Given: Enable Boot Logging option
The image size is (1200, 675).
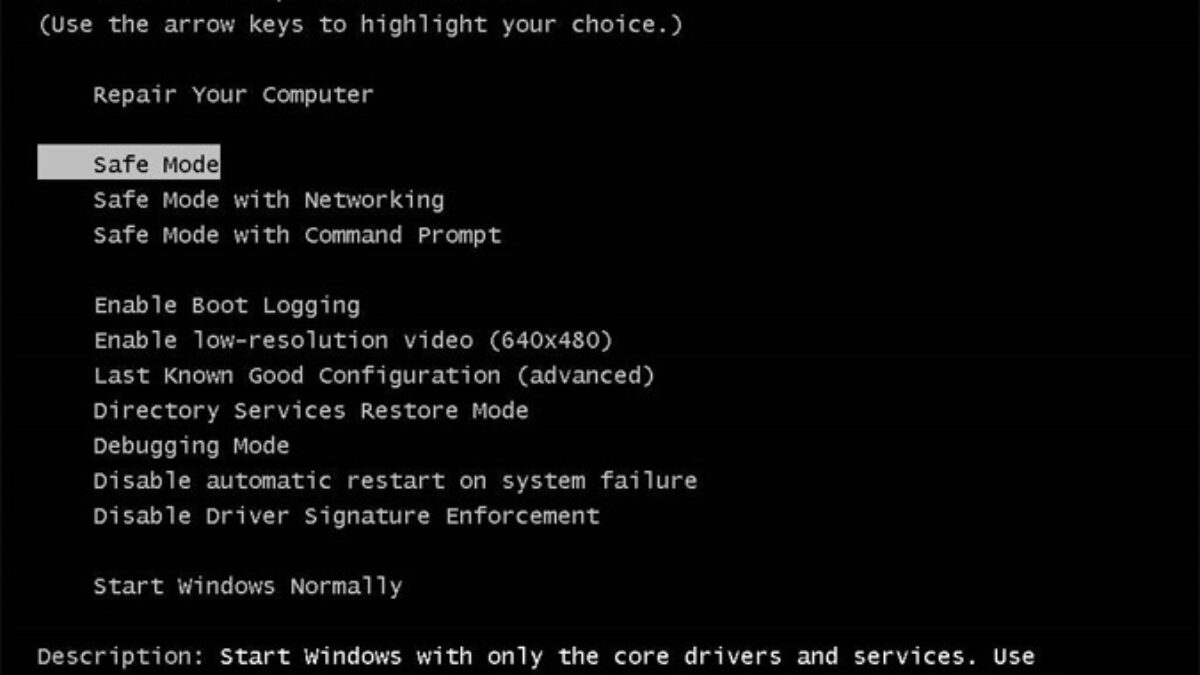Looking at the screenshot, I should click(226, 305).
